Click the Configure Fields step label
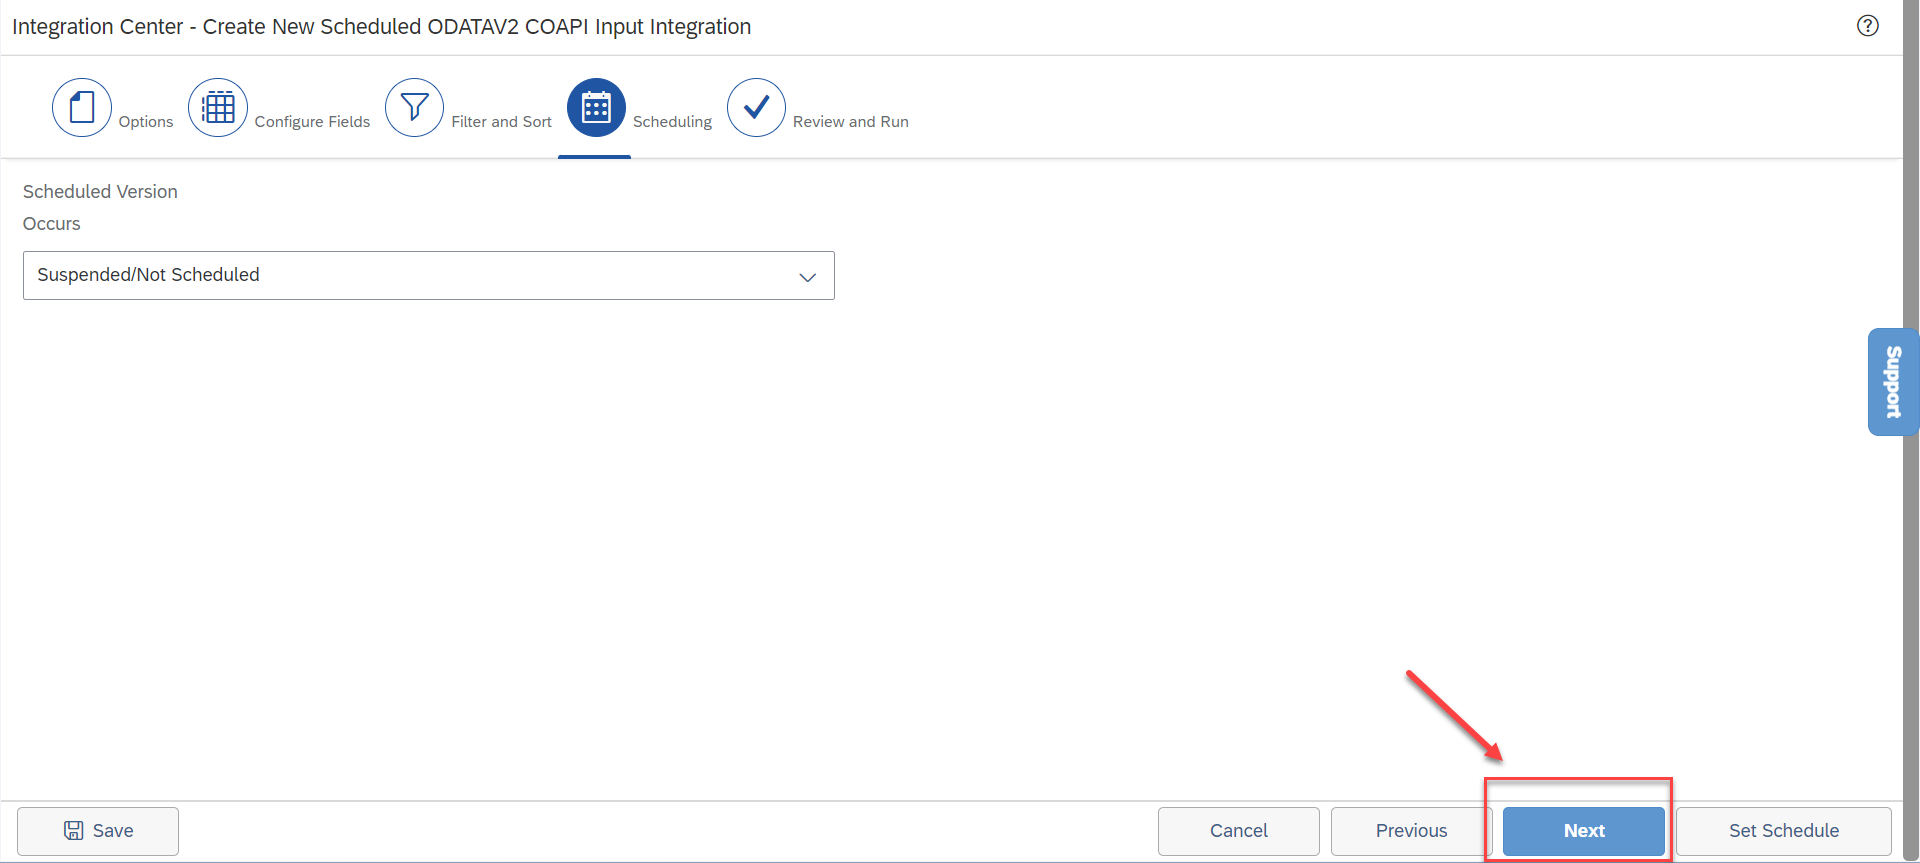Screen dimensions: 1920x863 pos(312,122)
